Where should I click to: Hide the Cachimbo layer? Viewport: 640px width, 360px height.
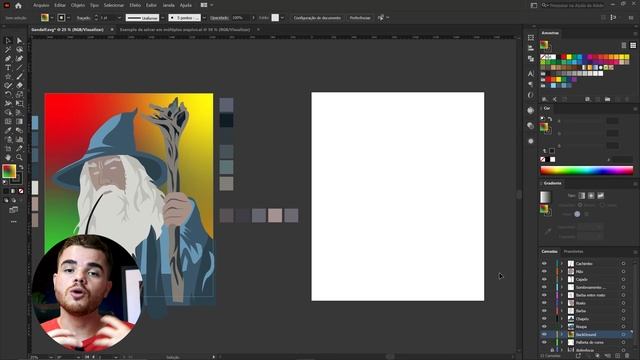click(x=544, y=264)
